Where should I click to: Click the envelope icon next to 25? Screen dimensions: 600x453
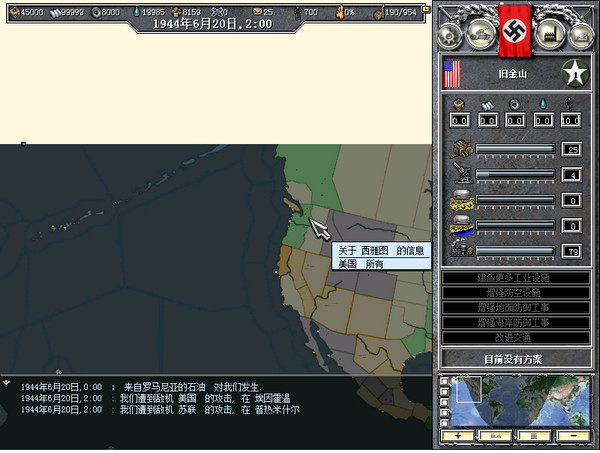[258, 13]
